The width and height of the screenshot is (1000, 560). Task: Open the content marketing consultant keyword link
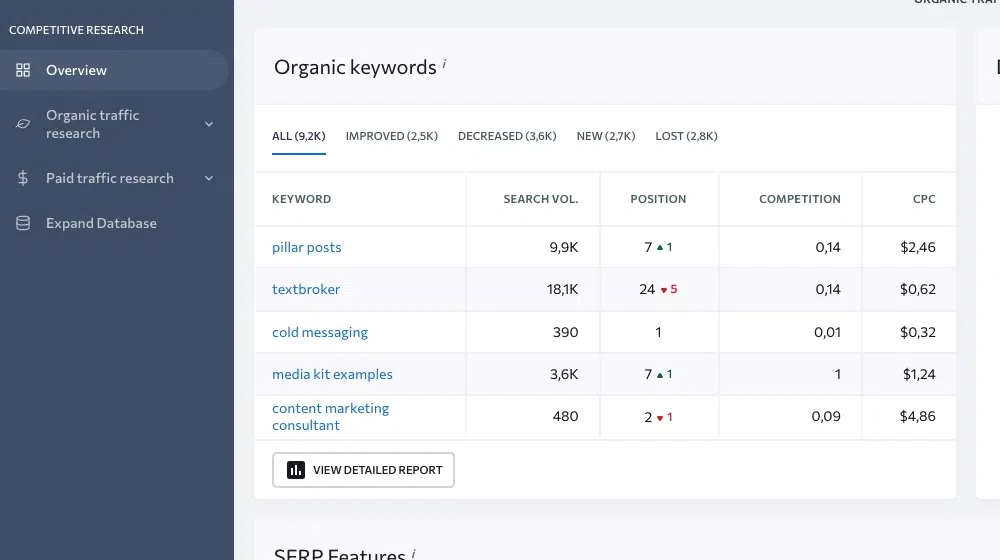coord(330,416)
